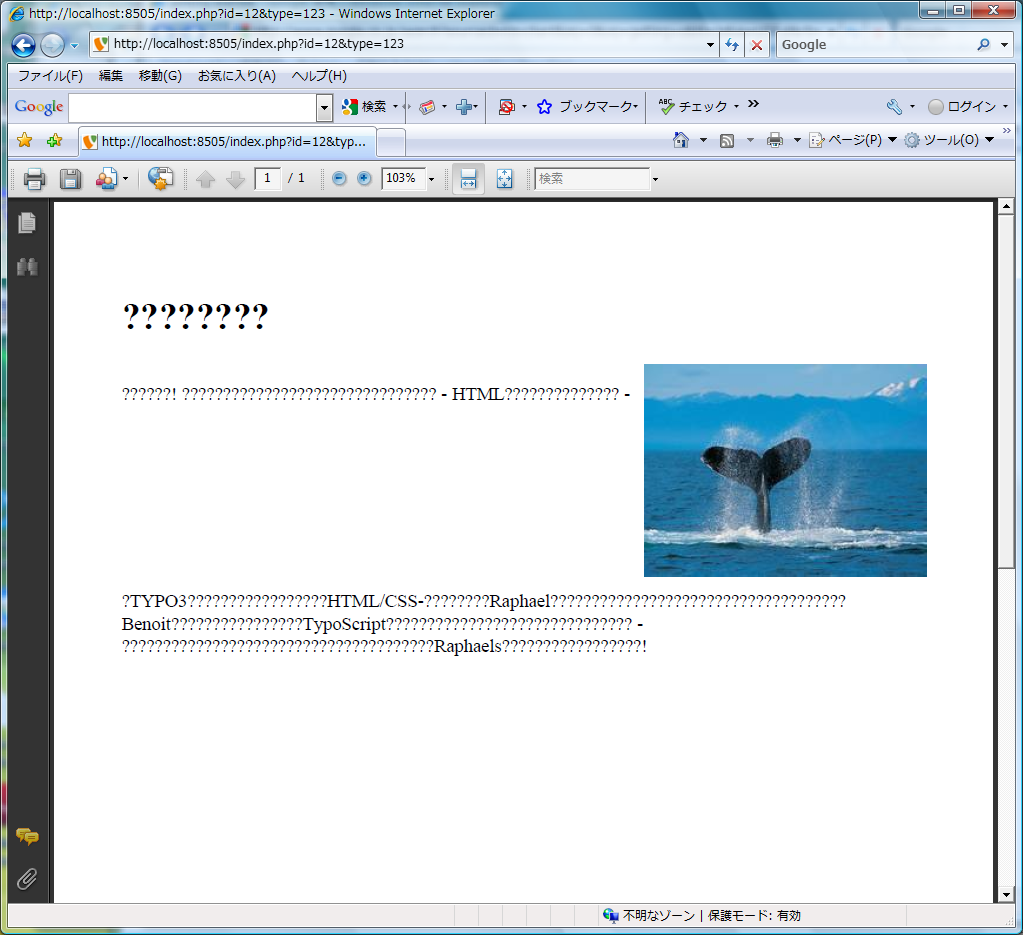Viewport: 1023px width, 935px height.
Task: Open the ファイル(F) menu
Action: [x=50, y=76]
